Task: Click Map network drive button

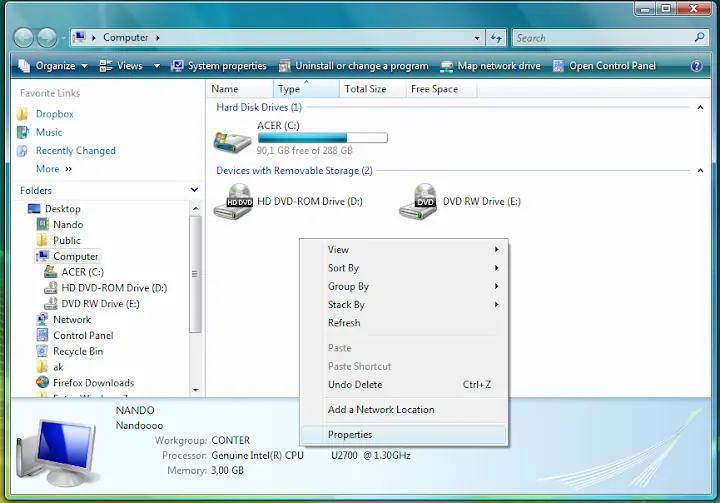Action: click(490, 66)
